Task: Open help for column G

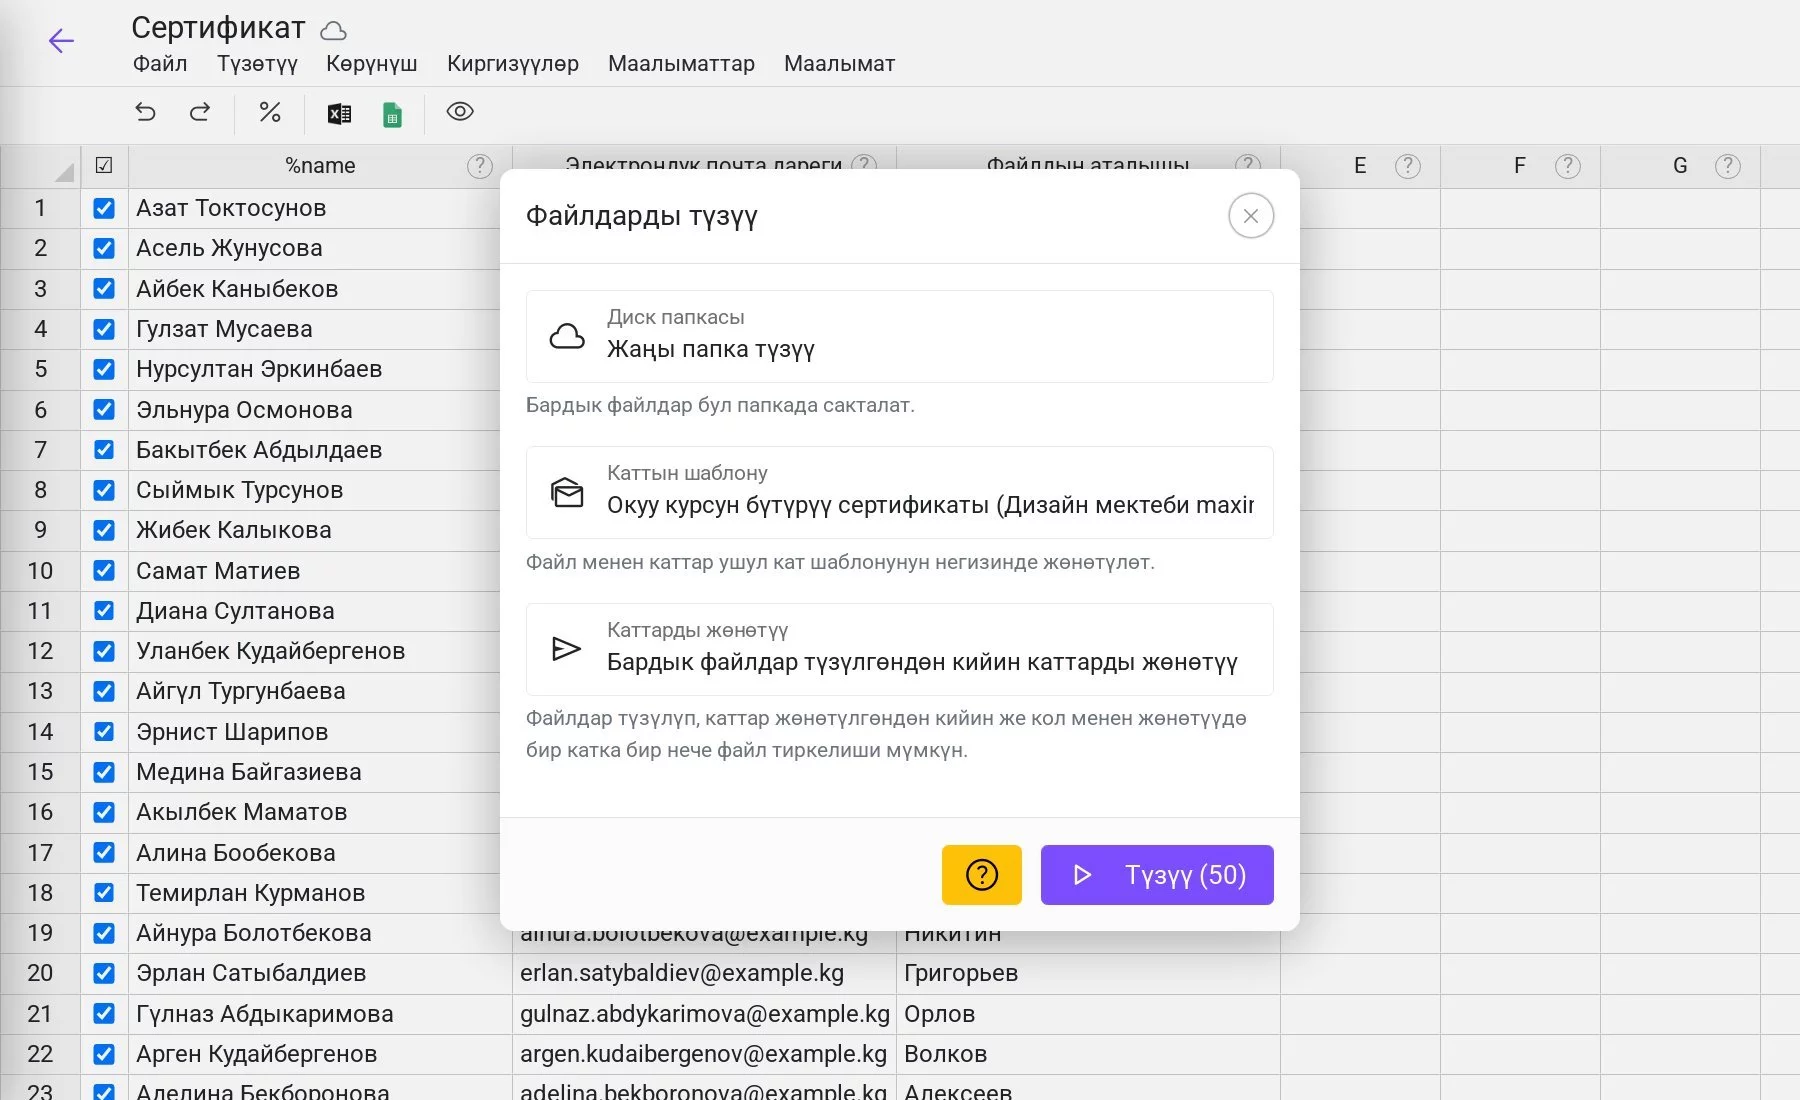Action: [x=1728, y=166]
